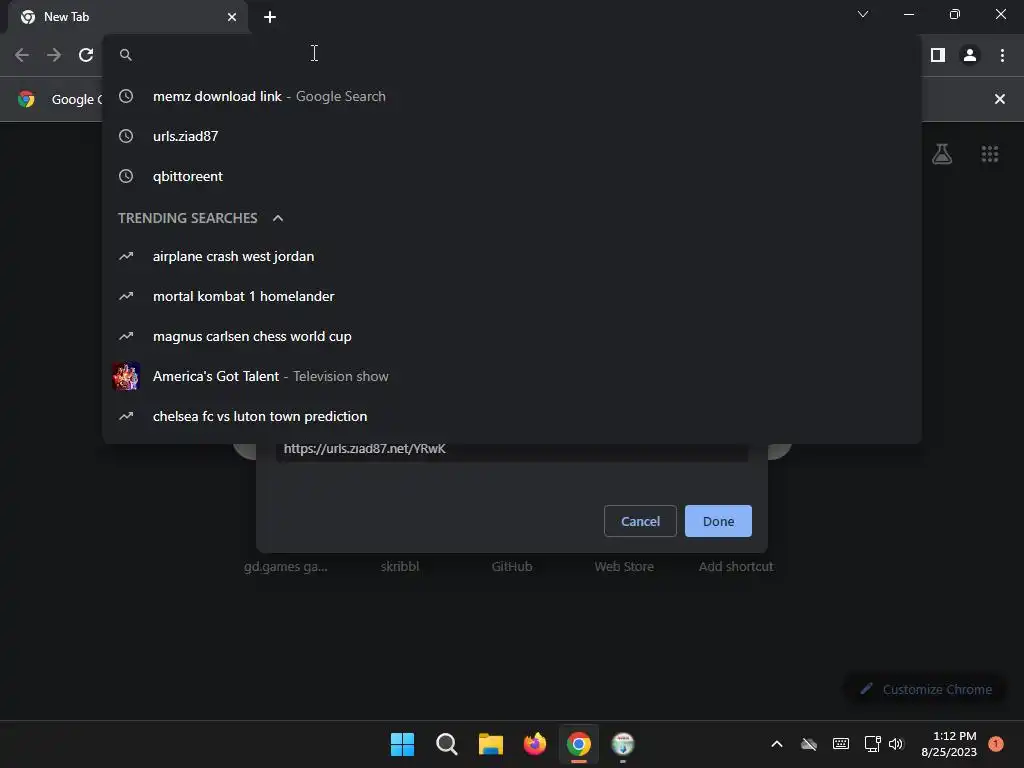The height and width of the screenshot is (768, 1024).
Task: Choose the America's Got Talent suggestion
Action: [x=512, y=376]
